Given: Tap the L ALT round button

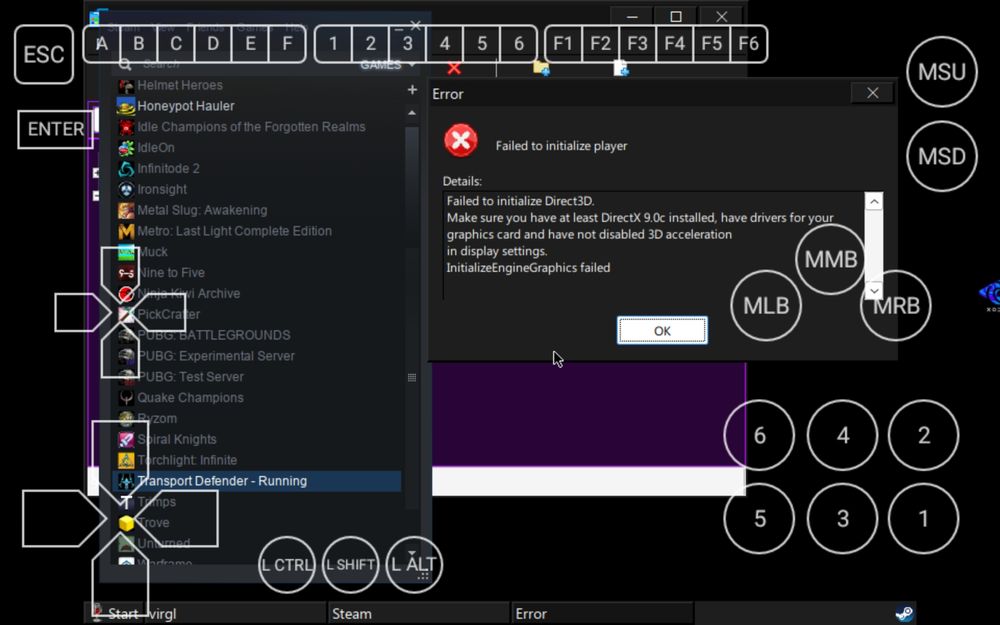Looking at the screenshot, I should [414, 565].
